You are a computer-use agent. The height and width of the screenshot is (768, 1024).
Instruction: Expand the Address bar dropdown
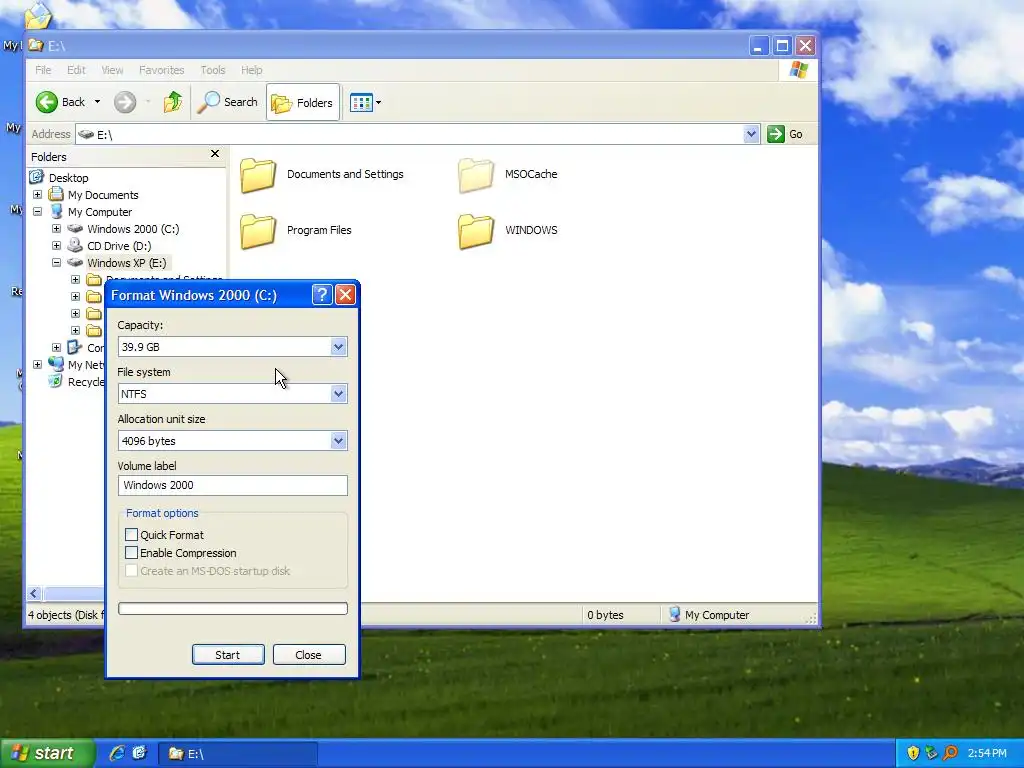[x=751, y=135]
